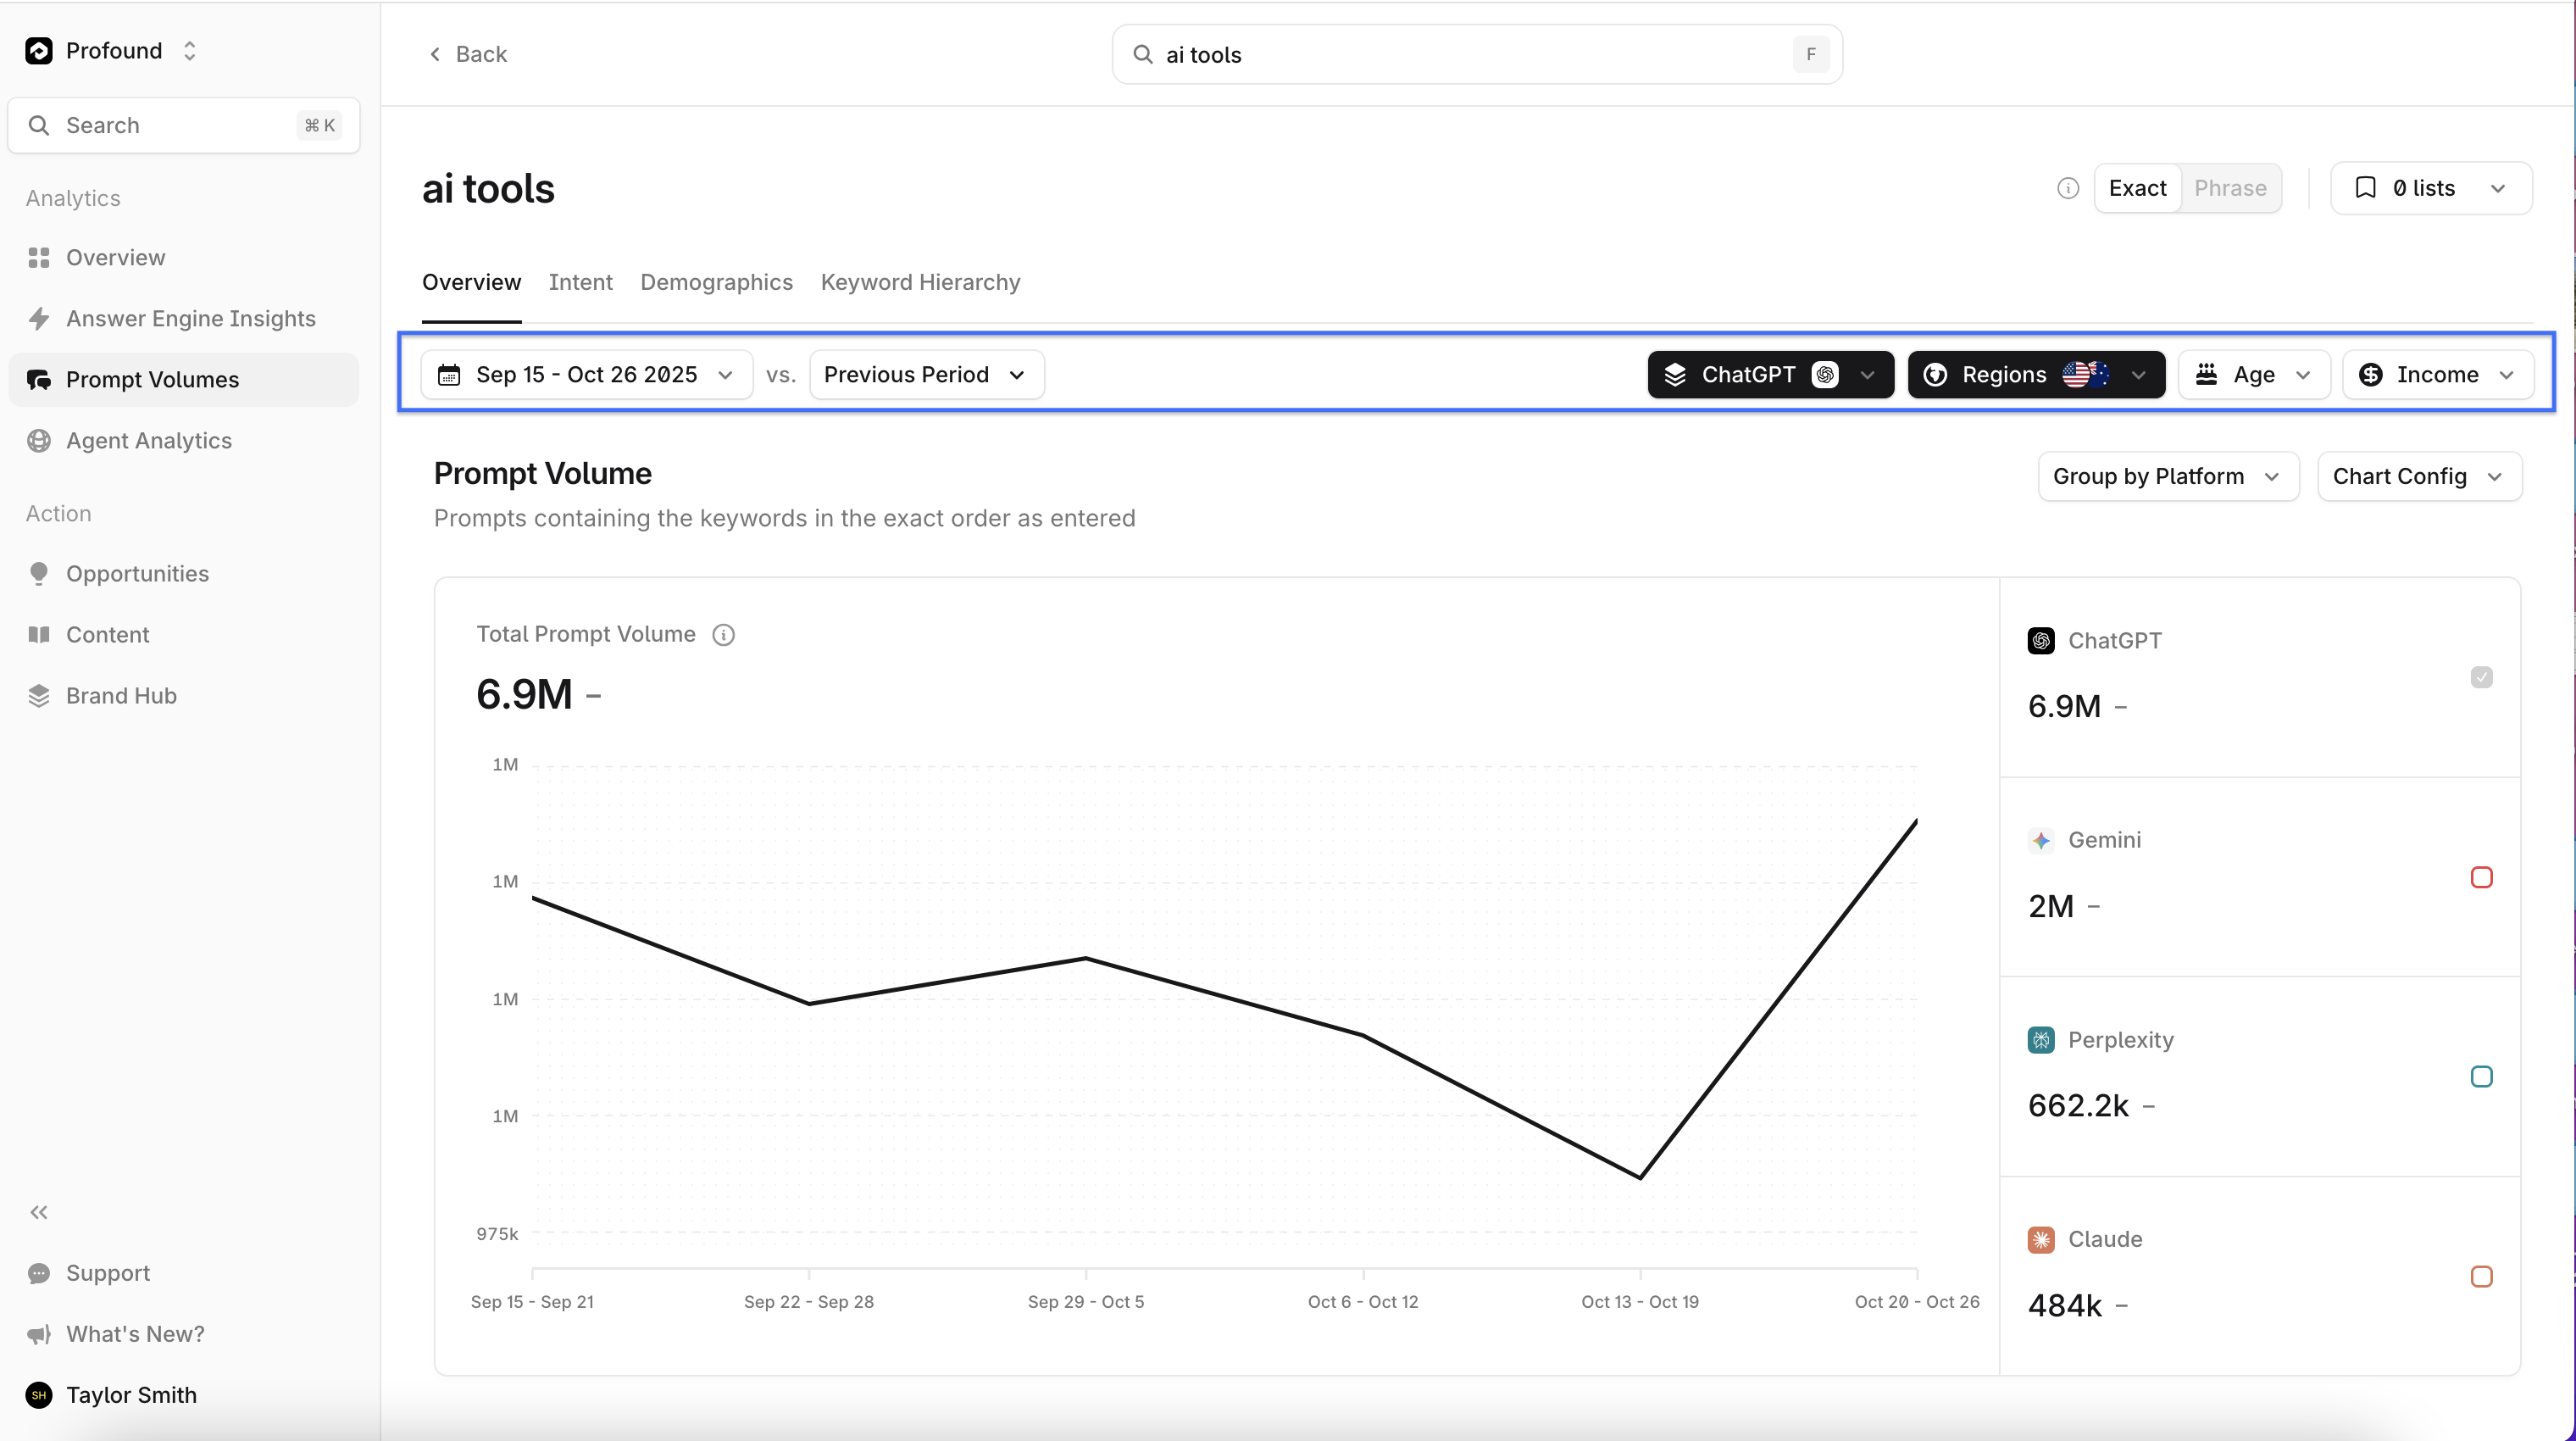Click the Perplexity logo in legend
Viewport: 2576px width, 1441px height.
(2041, 1040)
